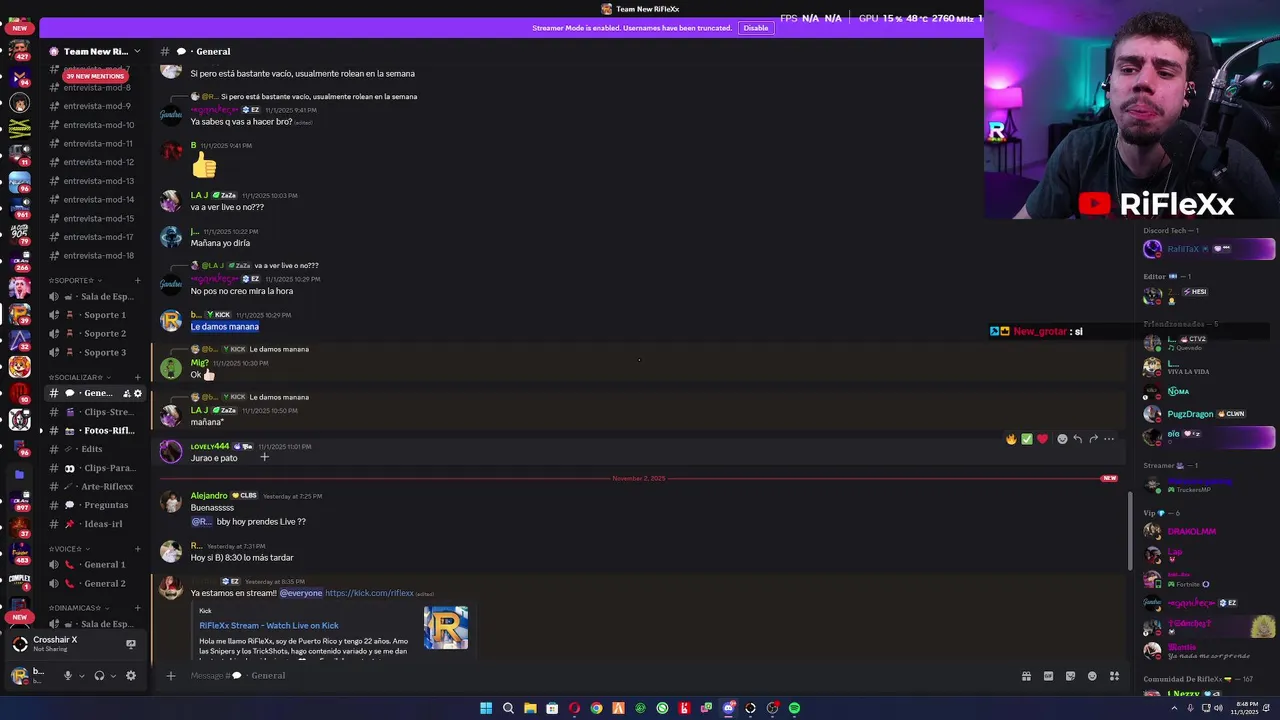
Task: Add channel with plus beside SOPORTE
Action: coord(137,280)
